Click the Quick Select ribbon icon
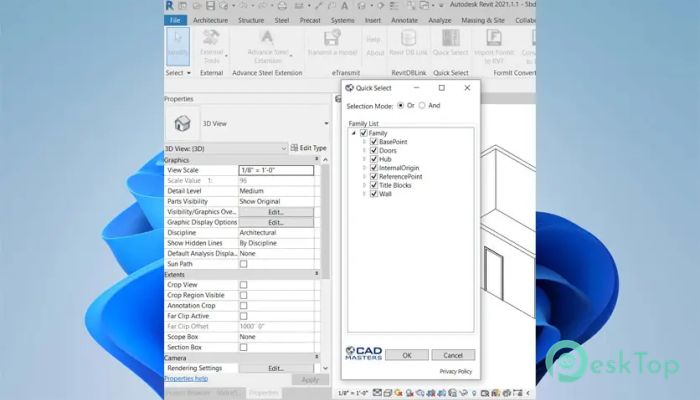The width and height of the screenshot is (700, 400). pyautogui.click(x=451, y=38)
